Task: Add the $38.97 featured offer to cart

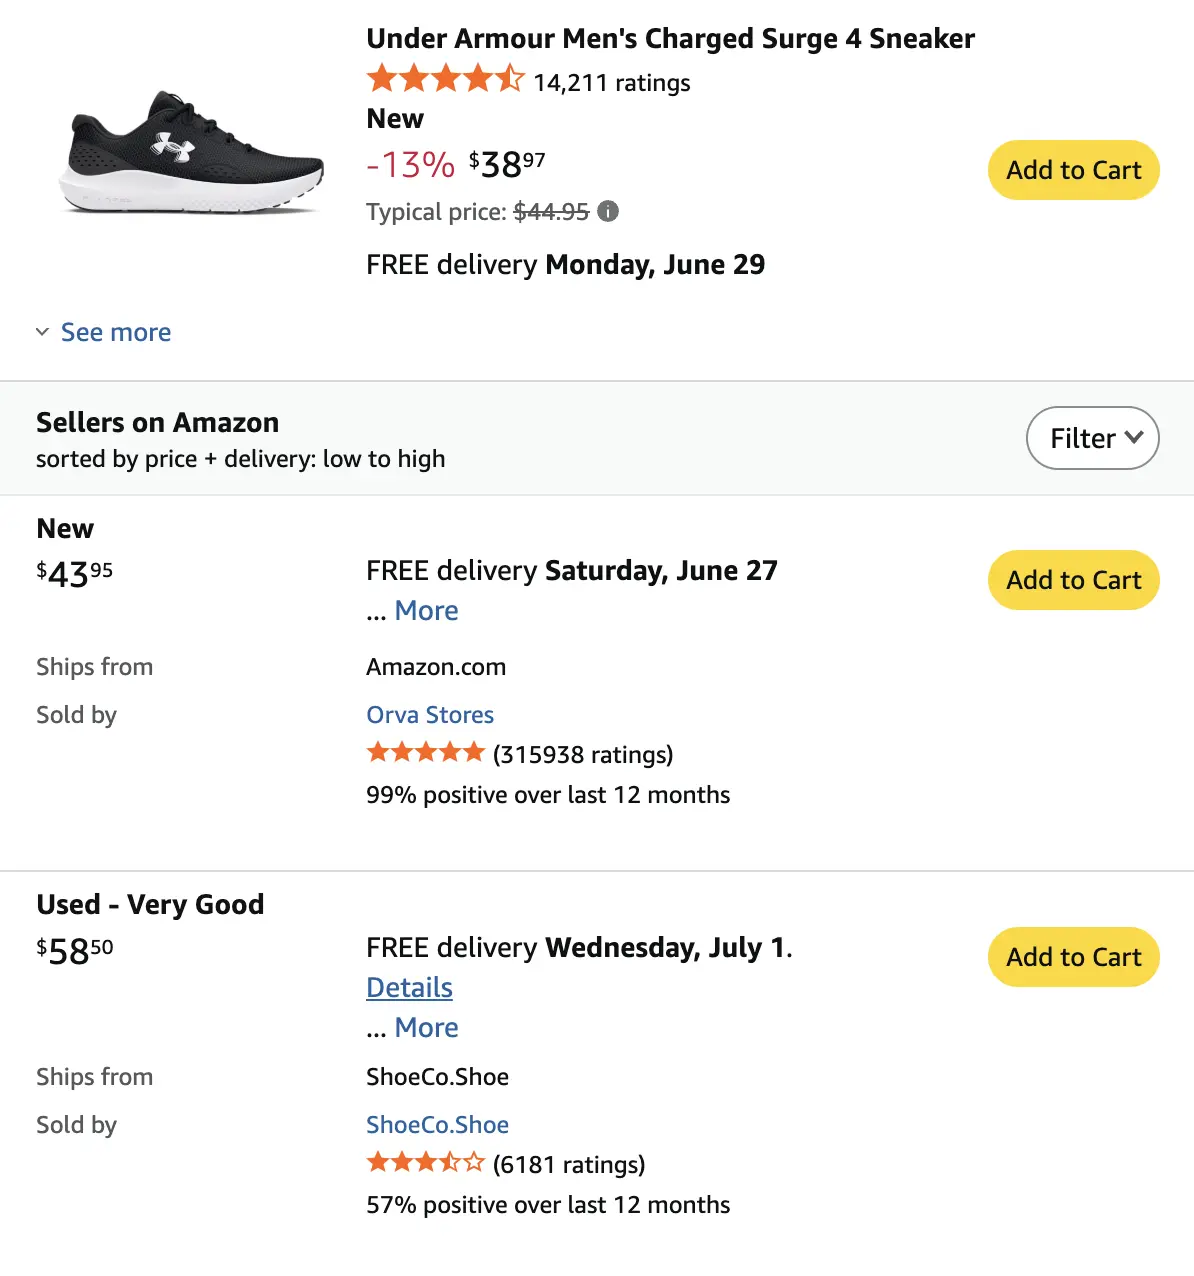Action: click(1074, 170)
